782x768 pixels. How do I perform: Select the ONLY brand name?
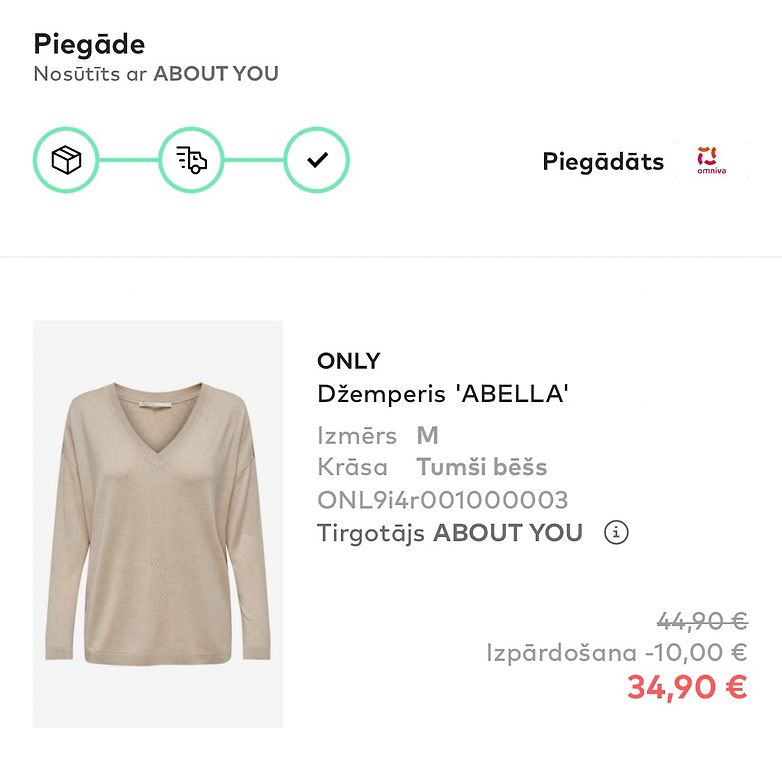pos(349,361)
